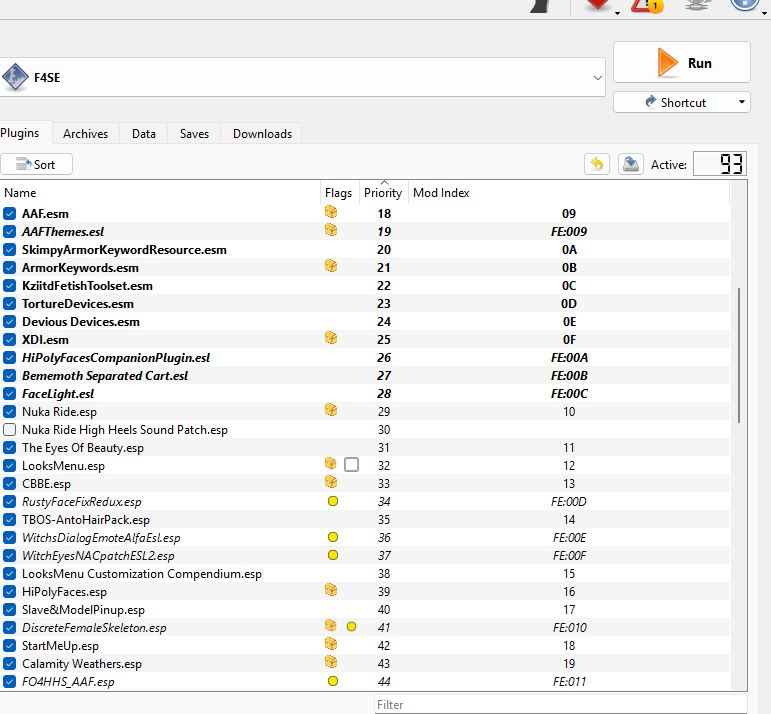The width and height of the screenshot is (771, 714).
Task: Click the plugin list vertical scrollbar
Action: coord(739,355)
